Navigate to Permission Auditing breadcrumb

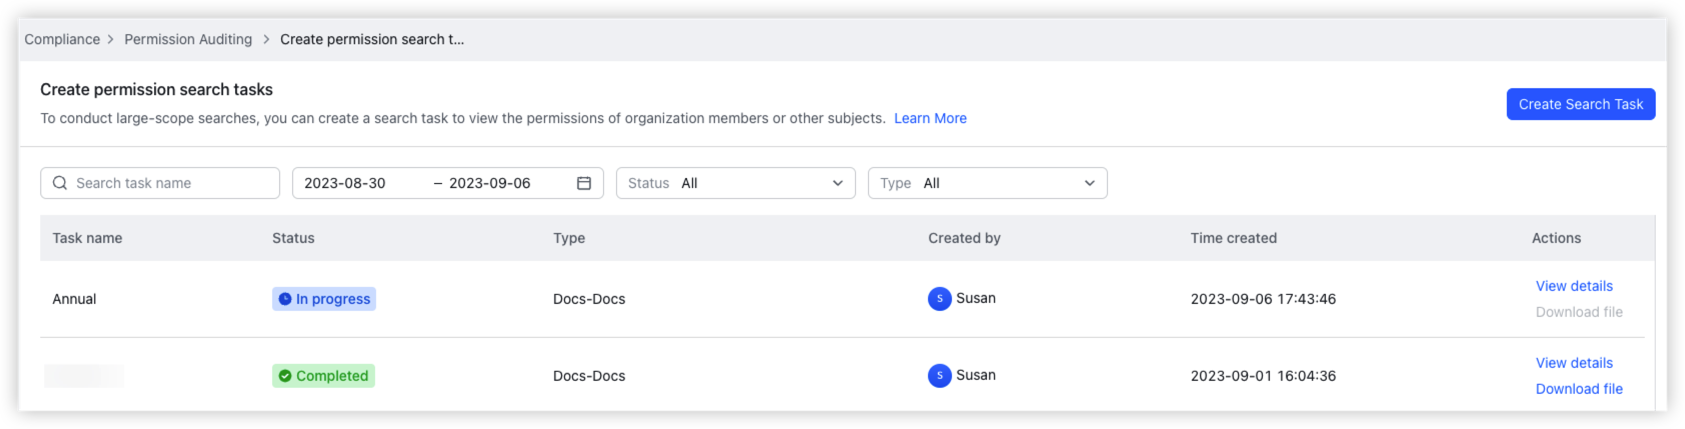(188, 39)
